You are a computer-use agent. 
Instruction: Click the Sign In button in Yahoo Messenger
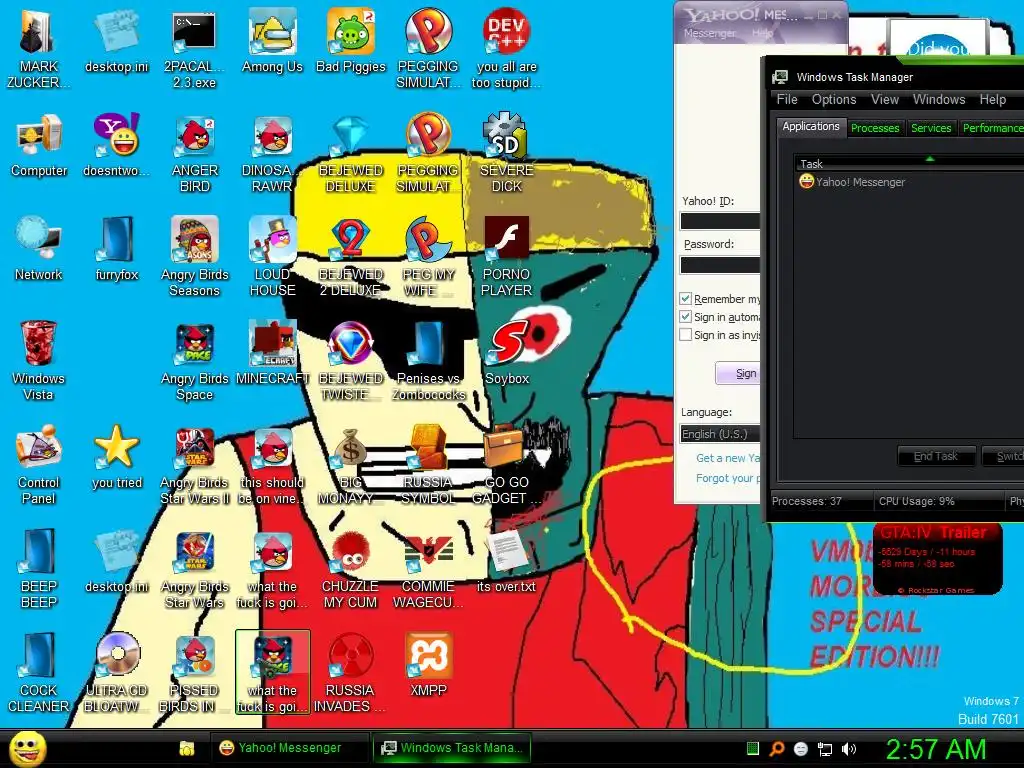739,374
